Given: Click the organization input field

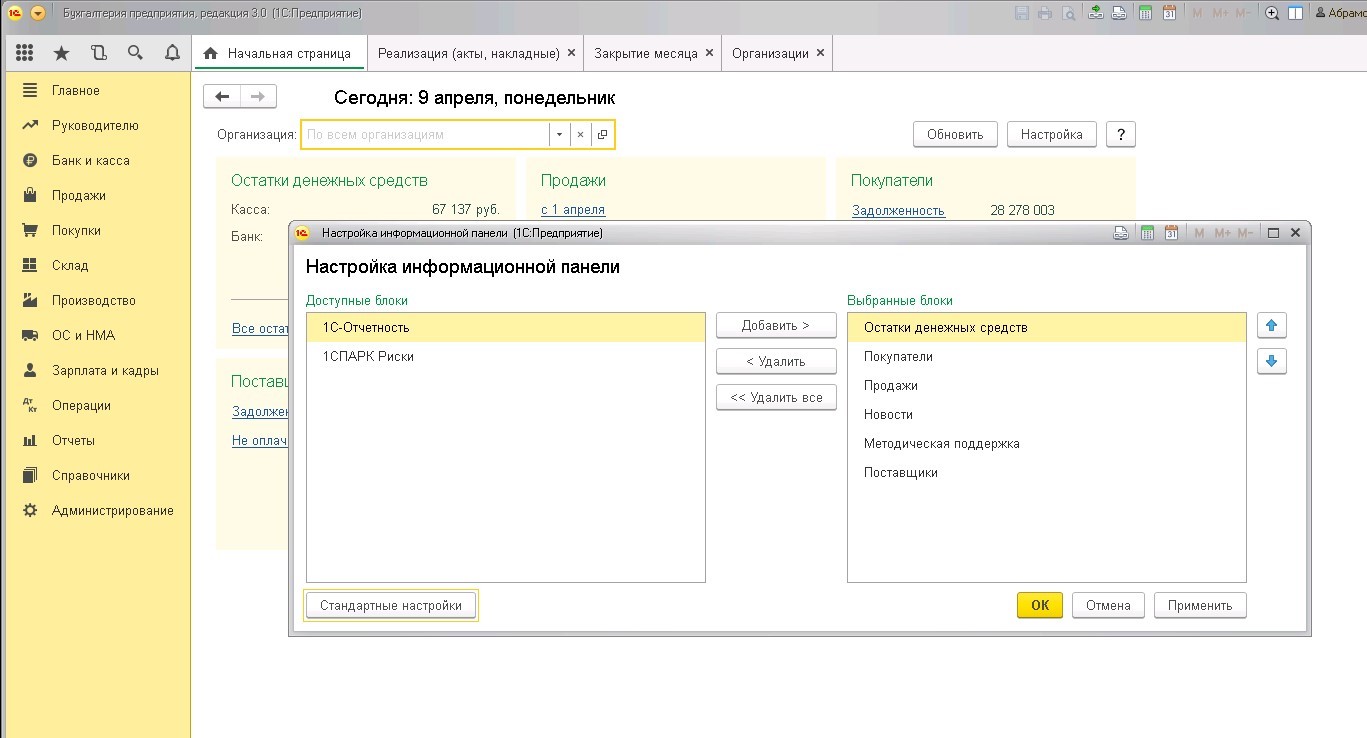Looking at the screenshot, I should coord(425,134).
